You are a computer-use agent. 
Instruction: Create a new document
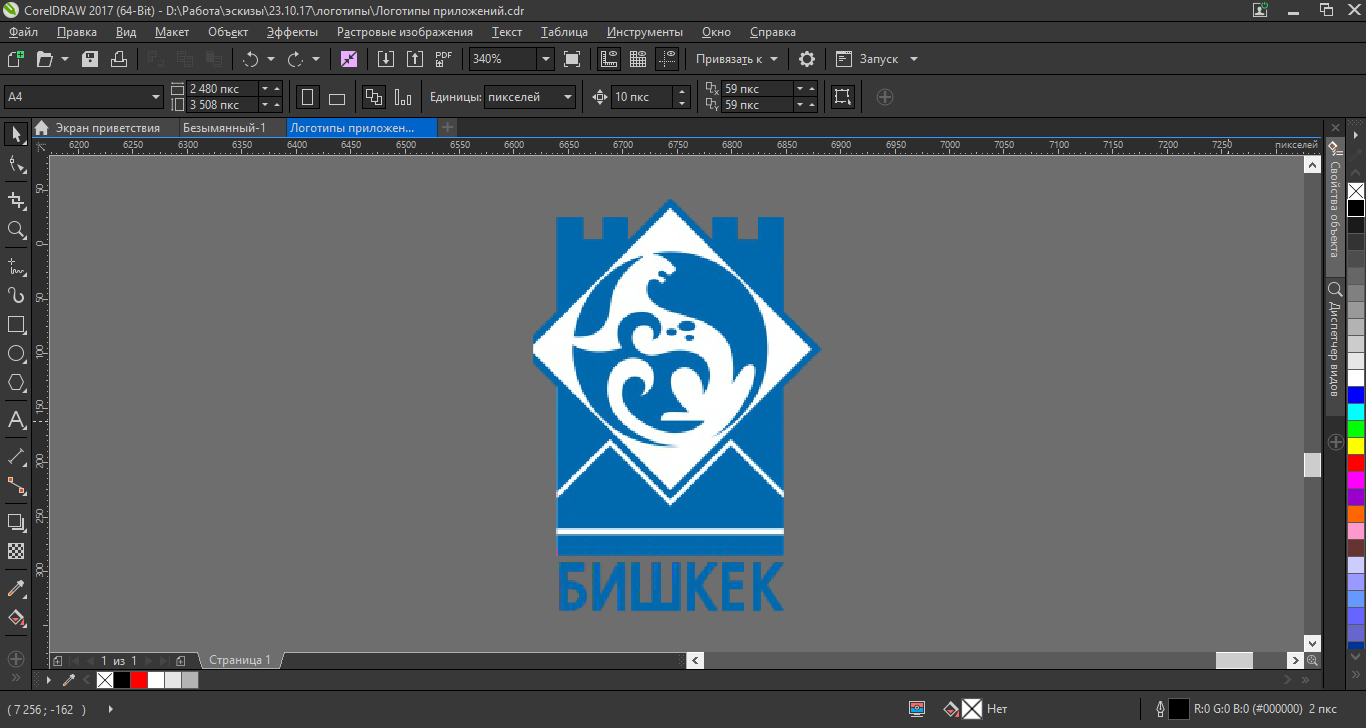click(16, 59)
